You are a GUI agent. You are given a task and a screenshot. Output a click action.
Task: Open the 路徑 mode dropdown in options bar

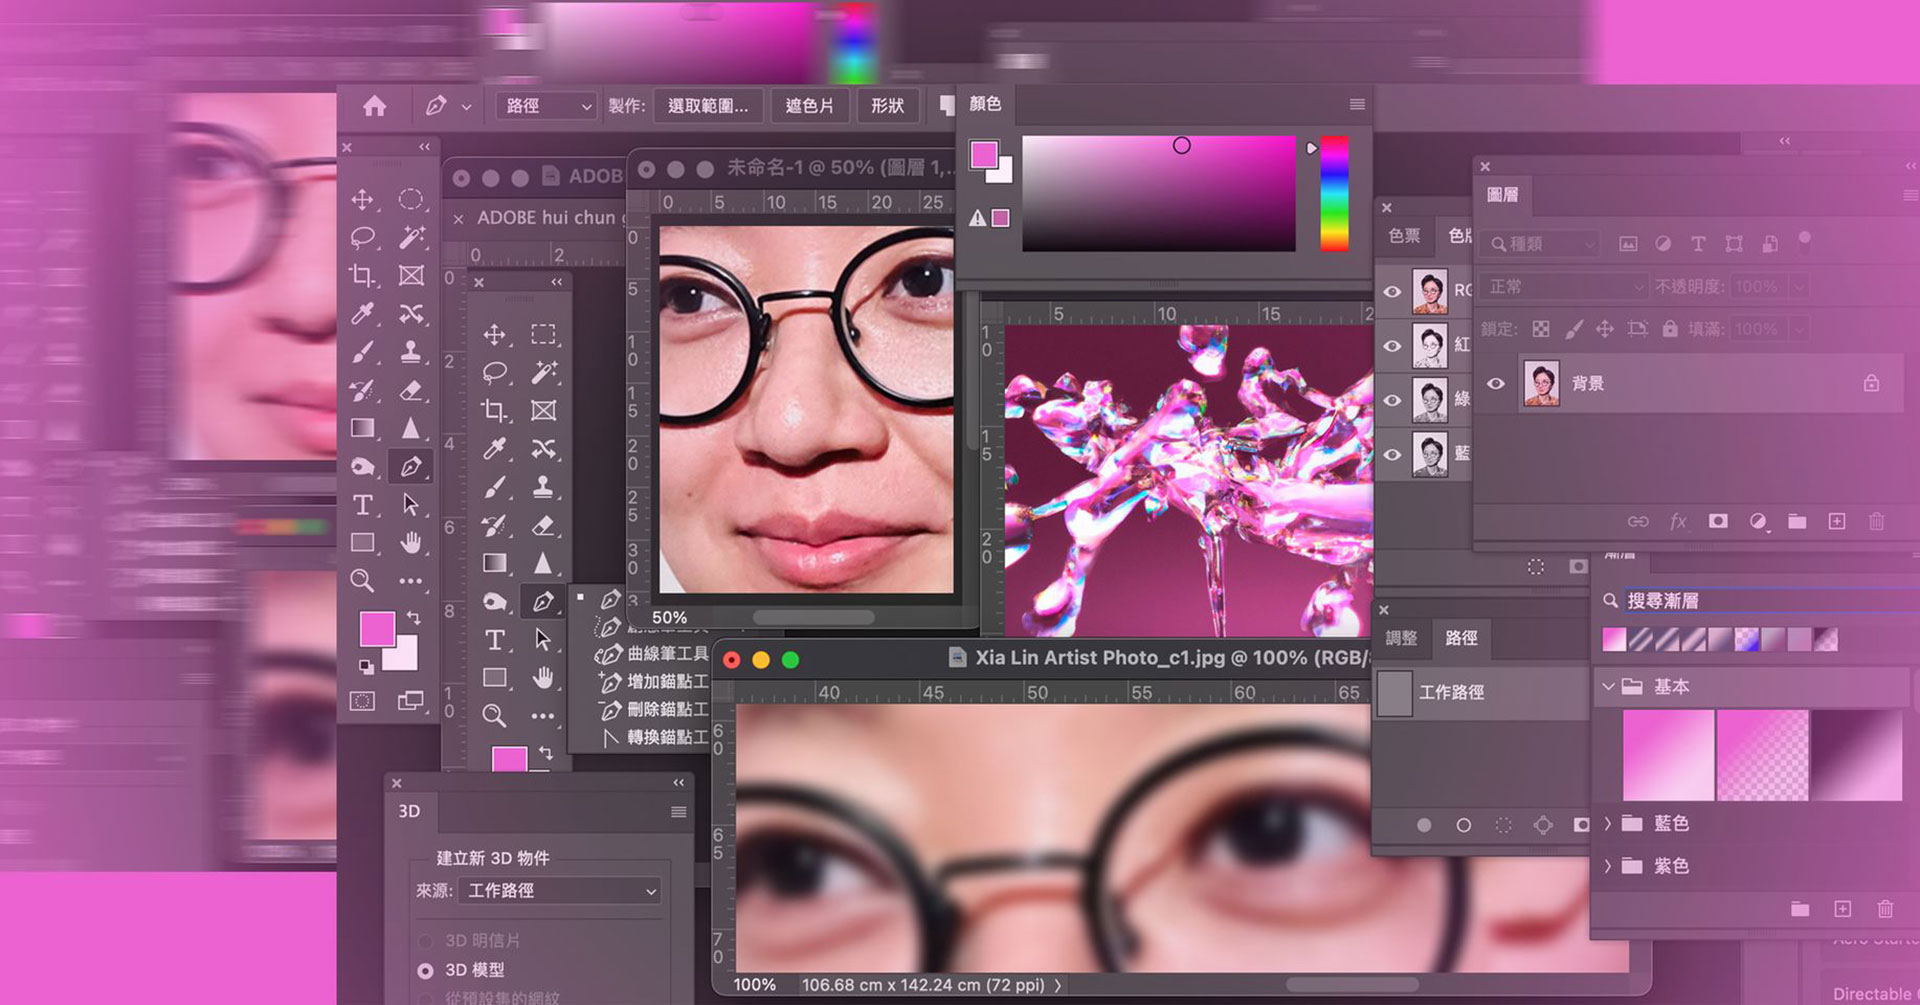[x=547, y=106]
